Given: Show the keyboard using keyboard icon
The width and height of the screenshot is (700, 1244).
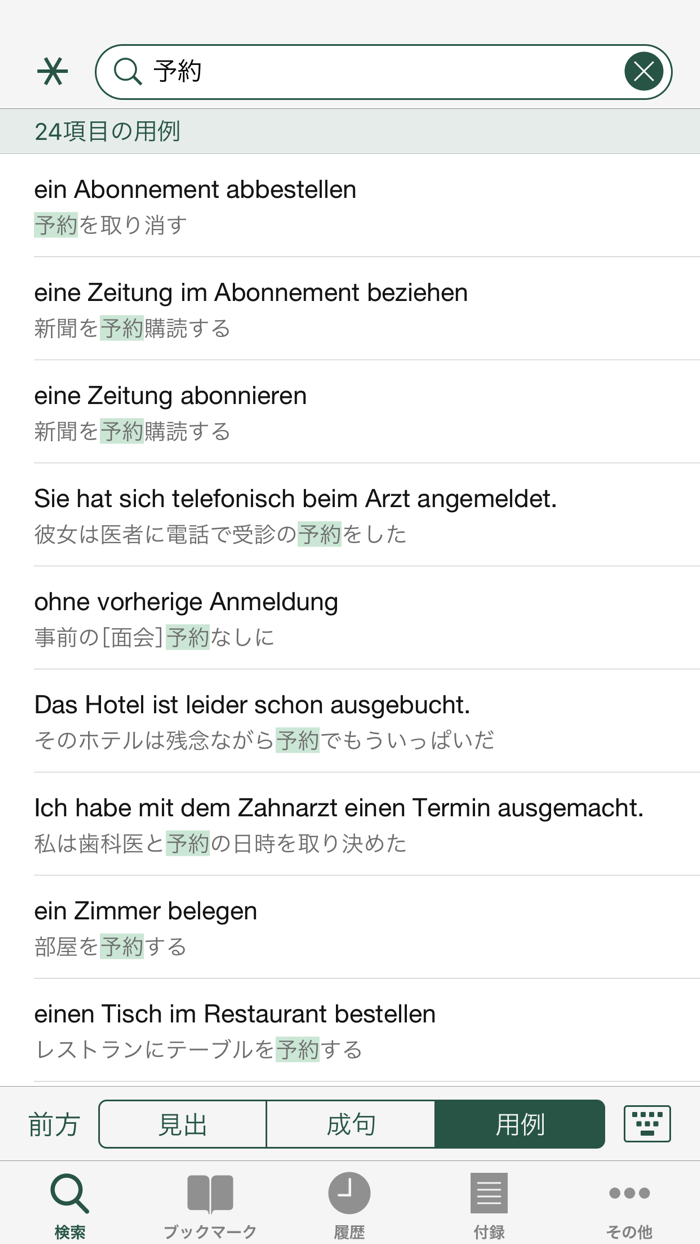Looking at the screenshot, I should pyautogui.click(x=647, y=1124).
